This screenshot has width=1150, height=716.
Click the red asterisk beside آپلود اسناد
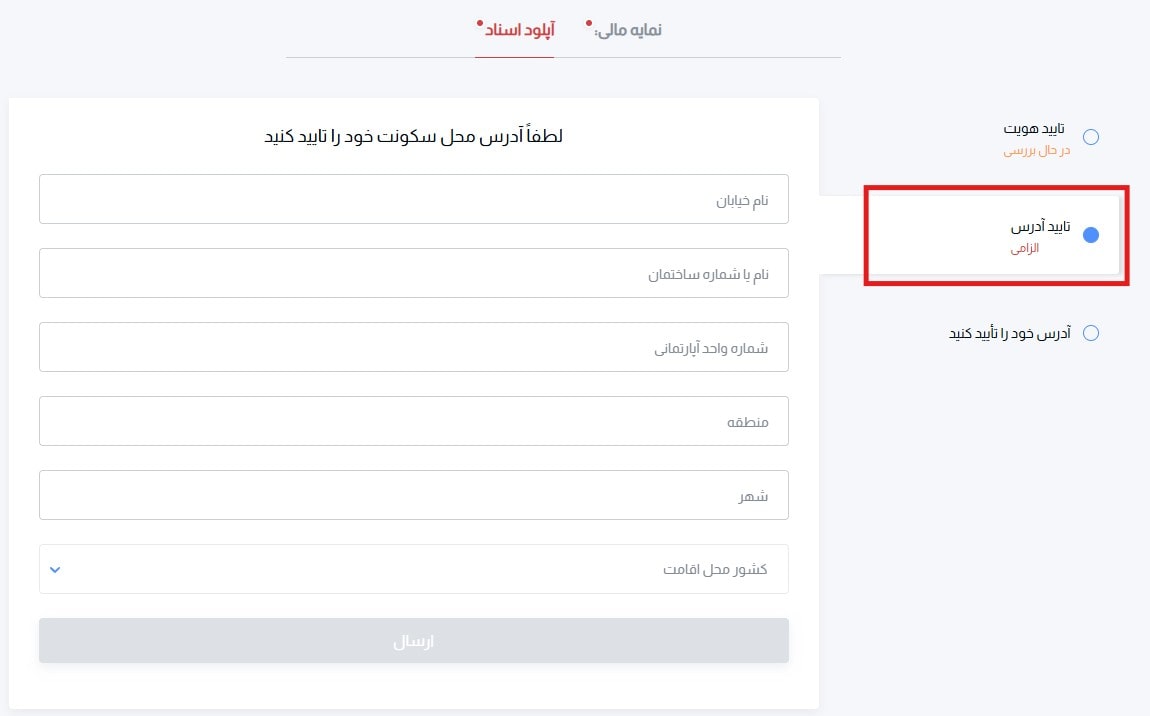click(481, 23)
